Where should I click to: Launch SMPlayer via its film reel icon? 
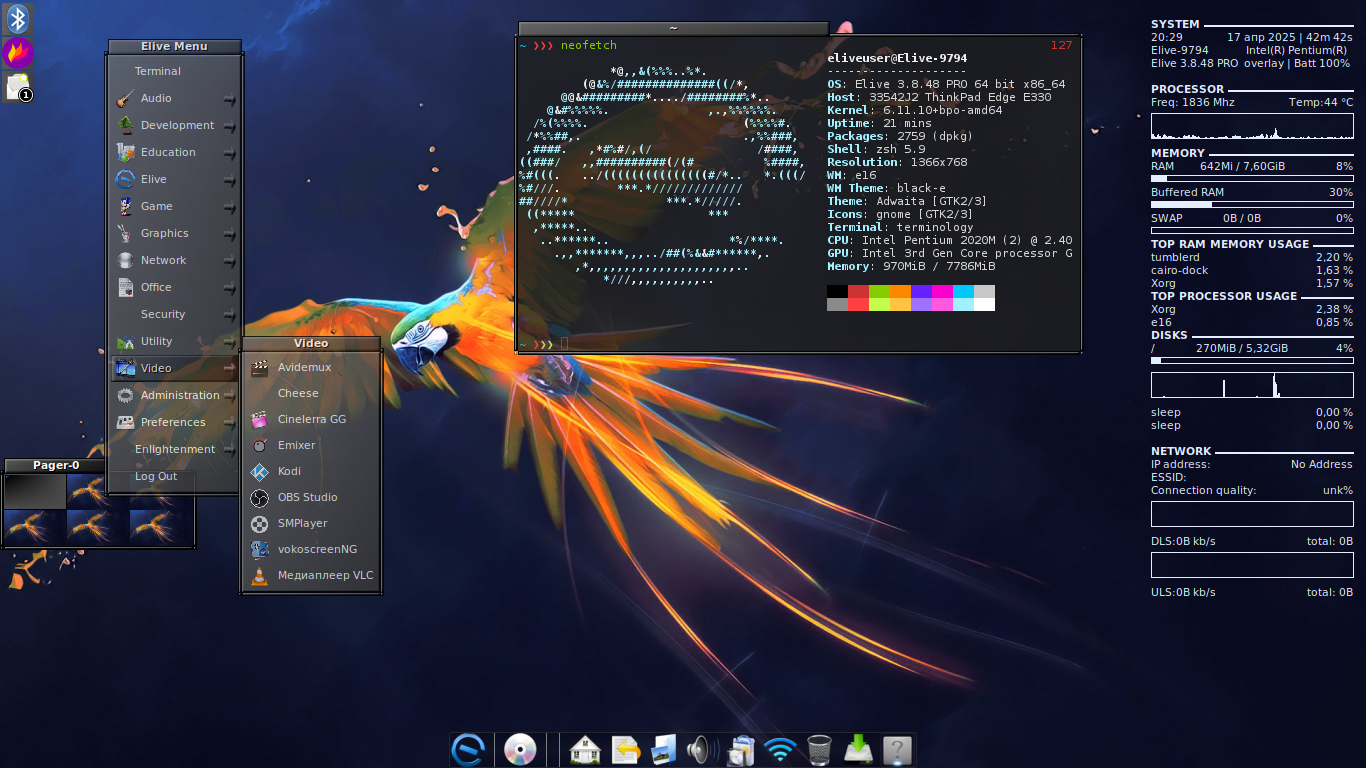coord(259,523)
